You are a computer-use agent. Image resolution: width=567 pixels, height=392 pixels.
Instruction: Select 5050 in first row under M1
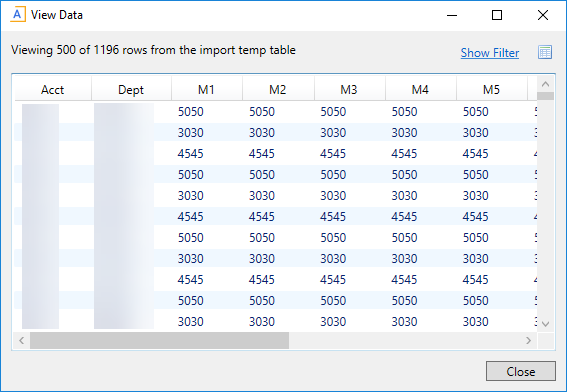click(191, 112)
